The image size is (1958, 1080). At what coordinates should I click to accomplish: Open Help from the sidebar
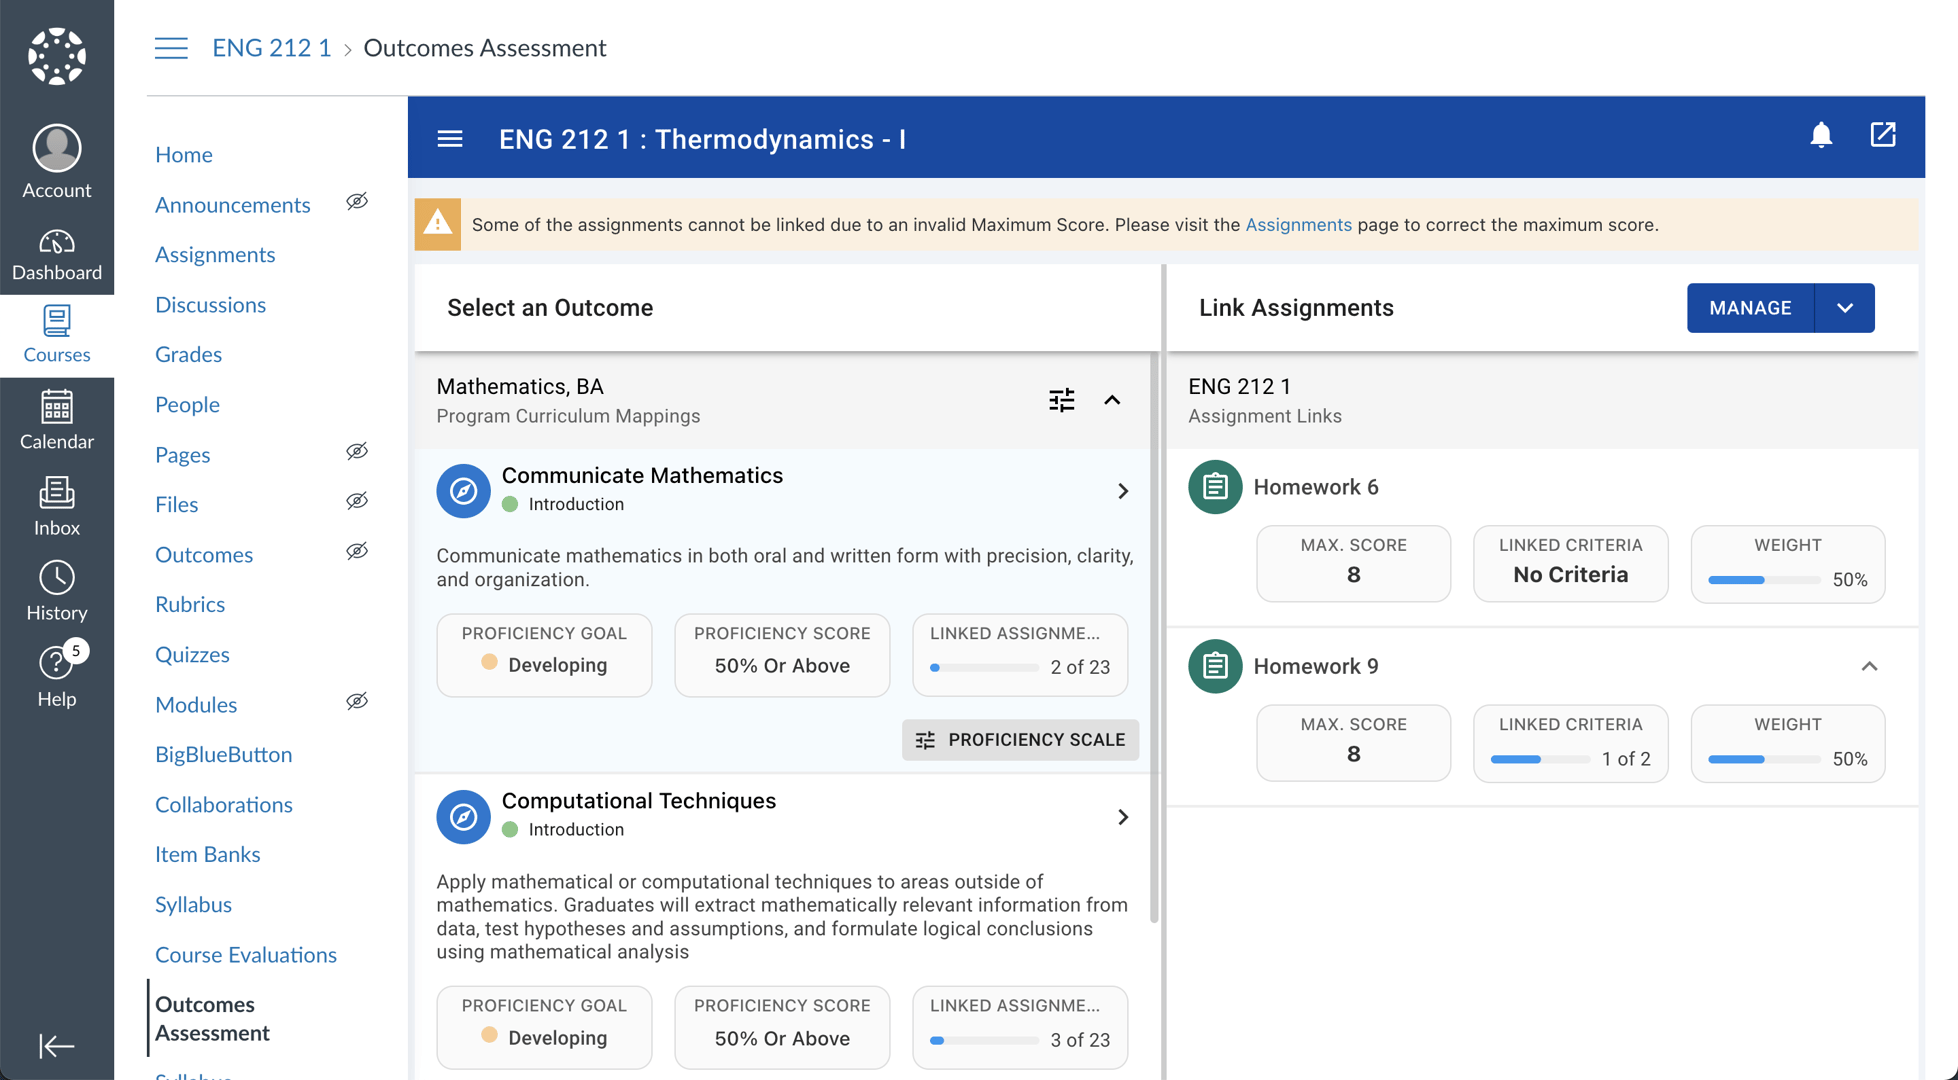point(57,676)
